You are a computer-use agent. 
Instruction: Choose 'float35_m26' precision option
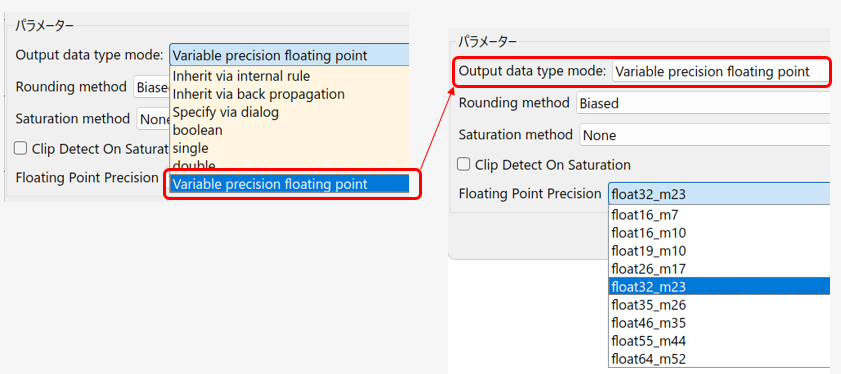(x=719, y=305)
